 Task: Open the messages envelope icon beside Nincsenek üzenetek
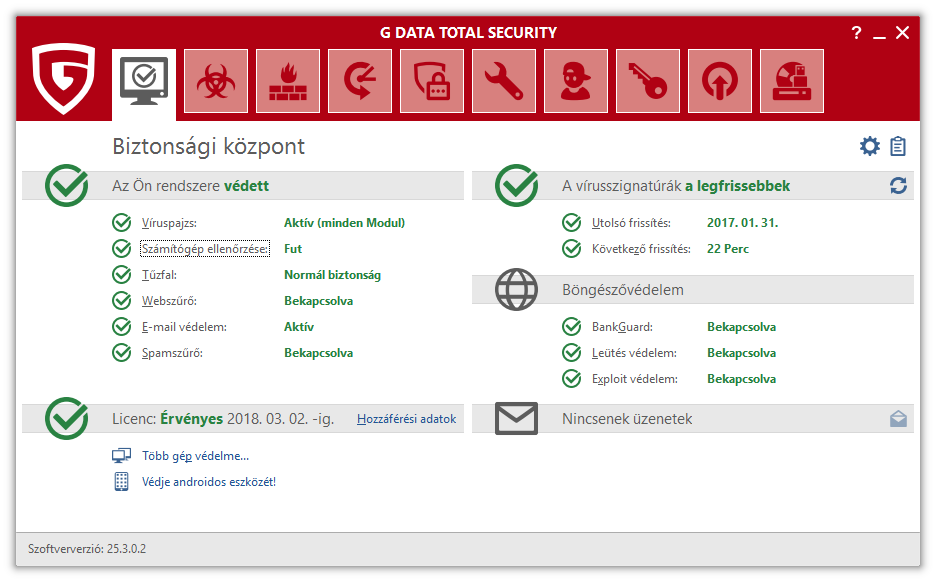click(x=898, y=419)
